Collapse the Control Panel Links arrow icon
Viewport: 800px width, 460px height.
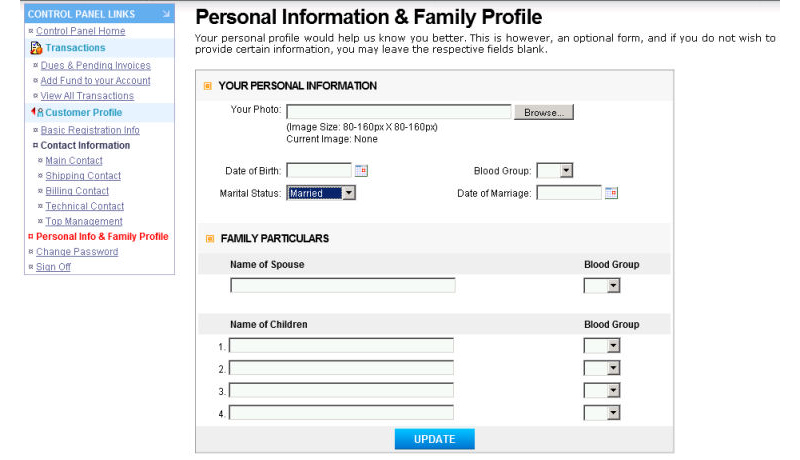pyautogui.click(x=166, y=14)
